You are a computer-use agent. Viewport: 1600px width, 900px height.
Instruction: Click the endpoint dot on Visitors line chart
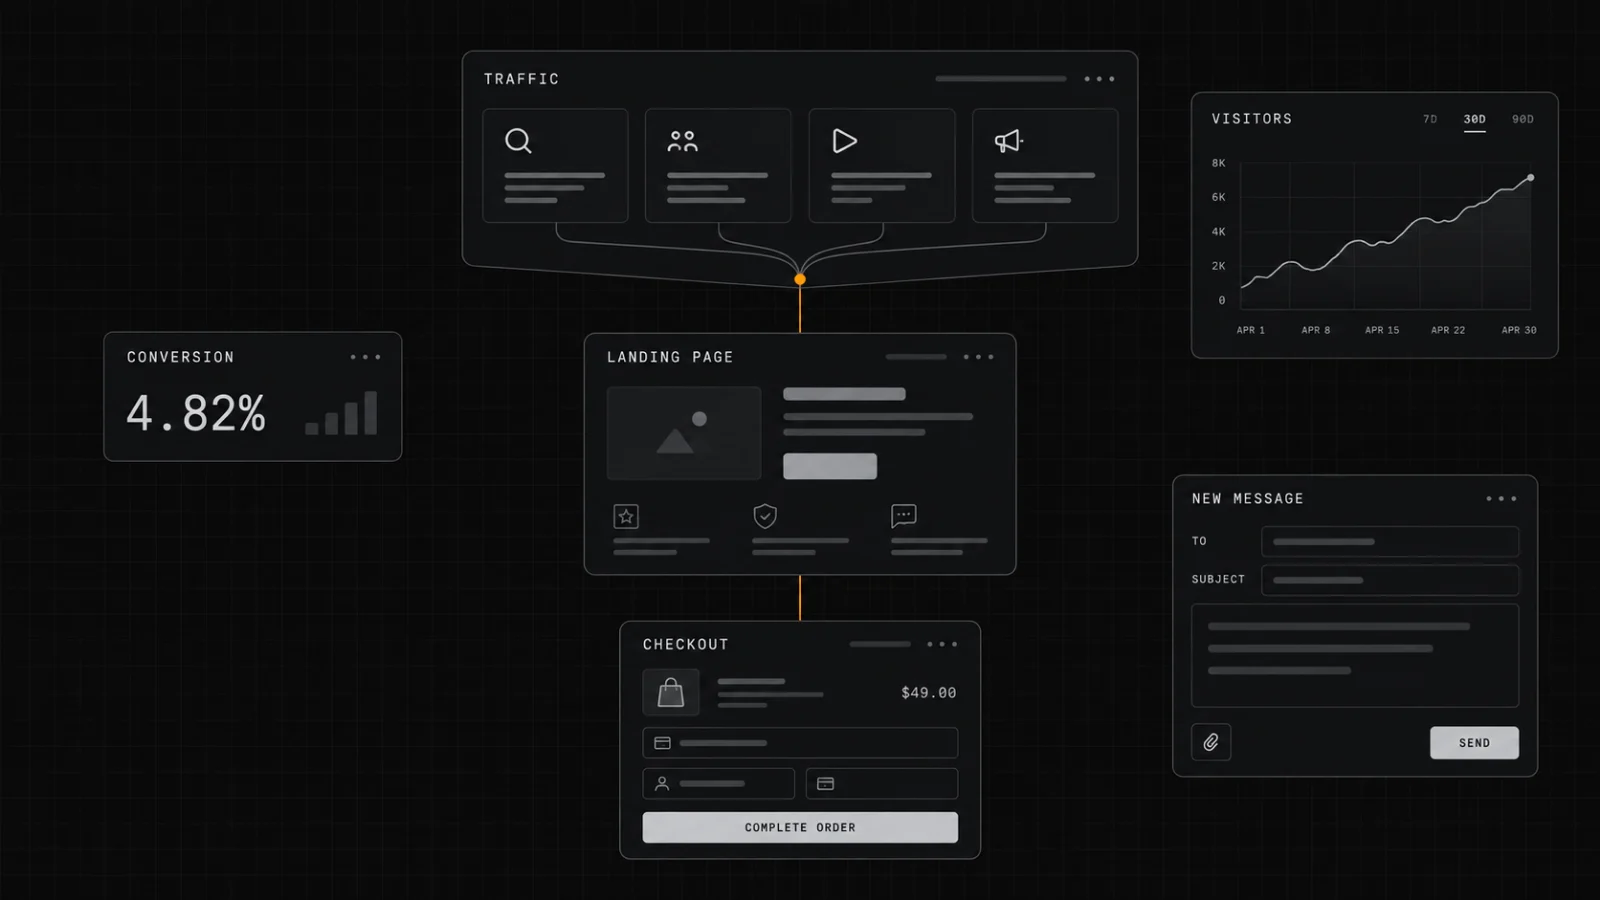(1530, 178)
